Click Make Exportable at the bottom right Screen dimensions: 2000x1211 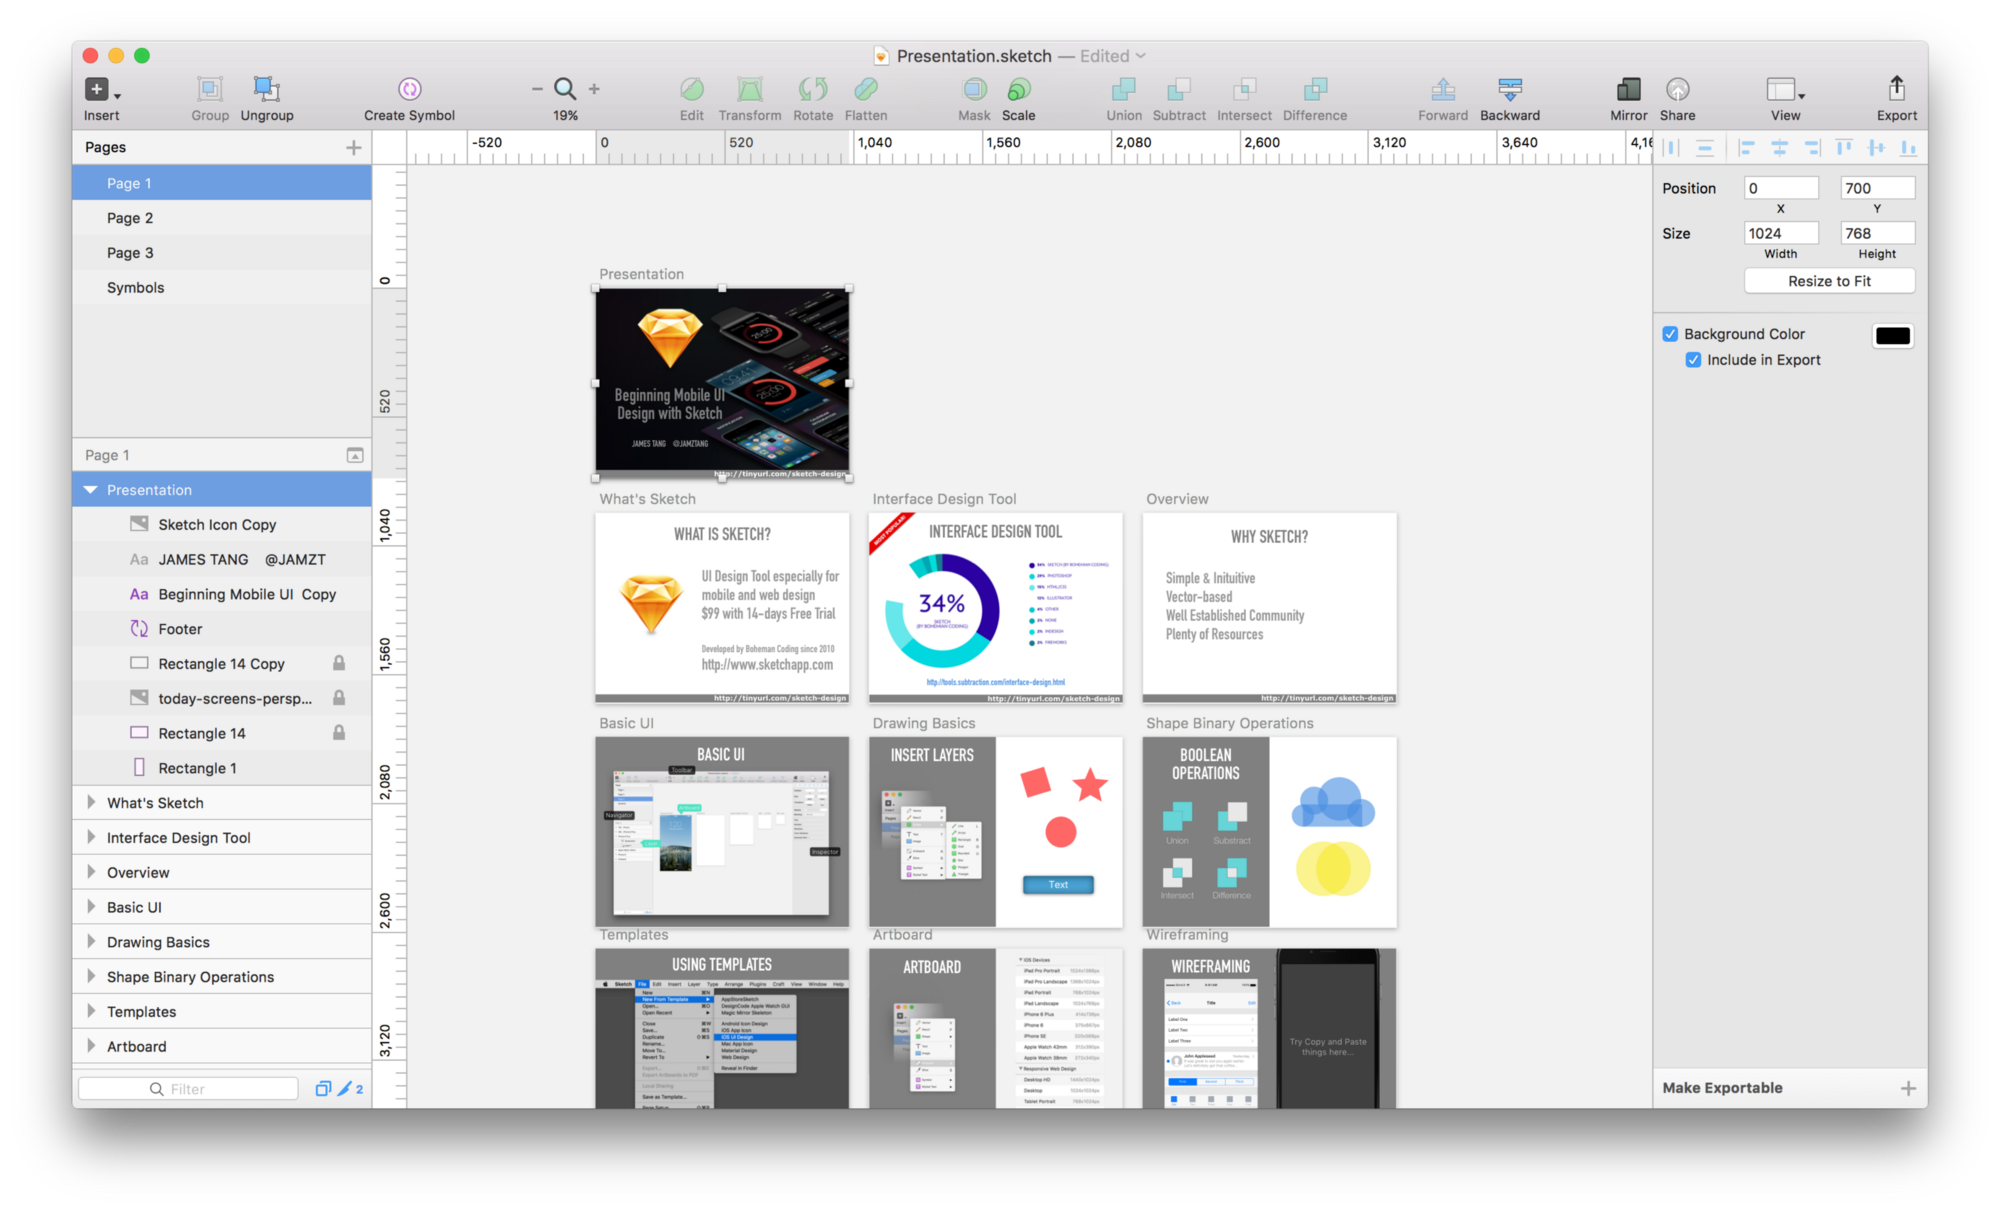point(1722,1087)
